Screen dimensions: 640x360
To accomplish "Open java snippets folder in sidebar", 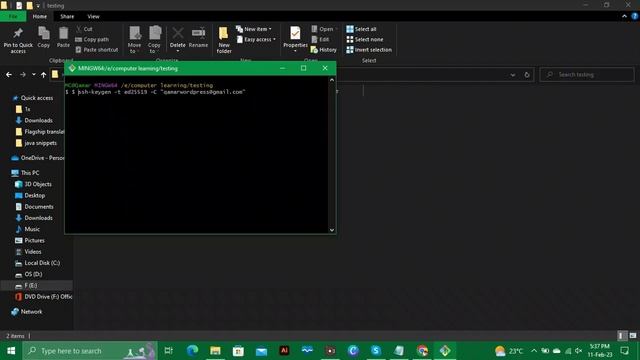I will [36, 143].
